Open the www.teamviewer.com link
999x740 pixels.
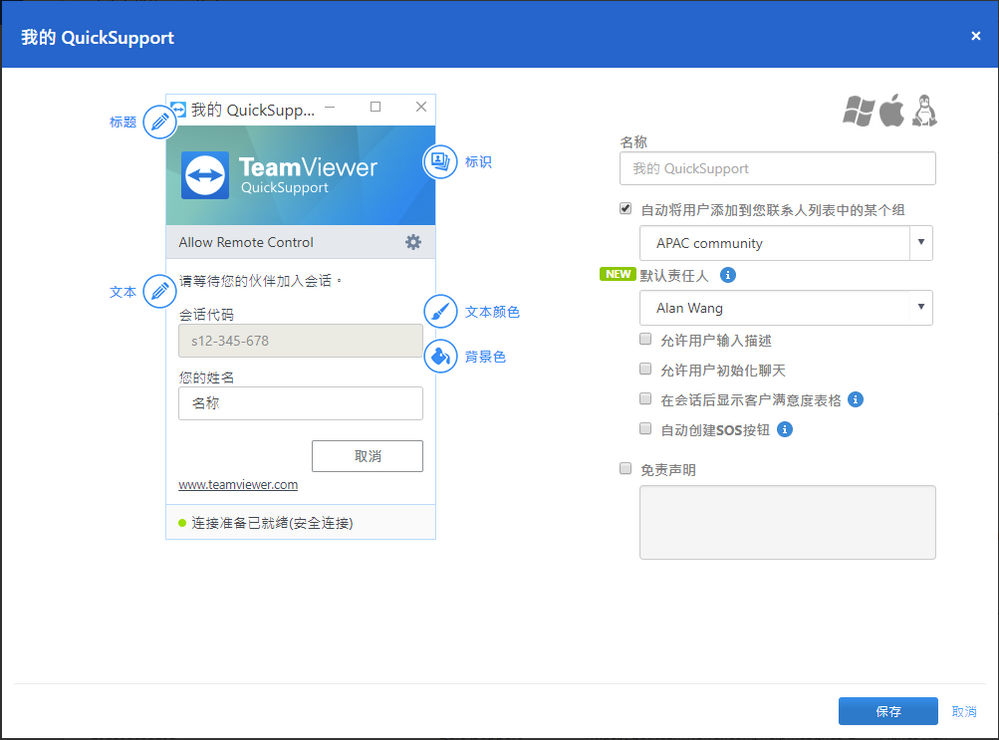[x=238, y=484]
